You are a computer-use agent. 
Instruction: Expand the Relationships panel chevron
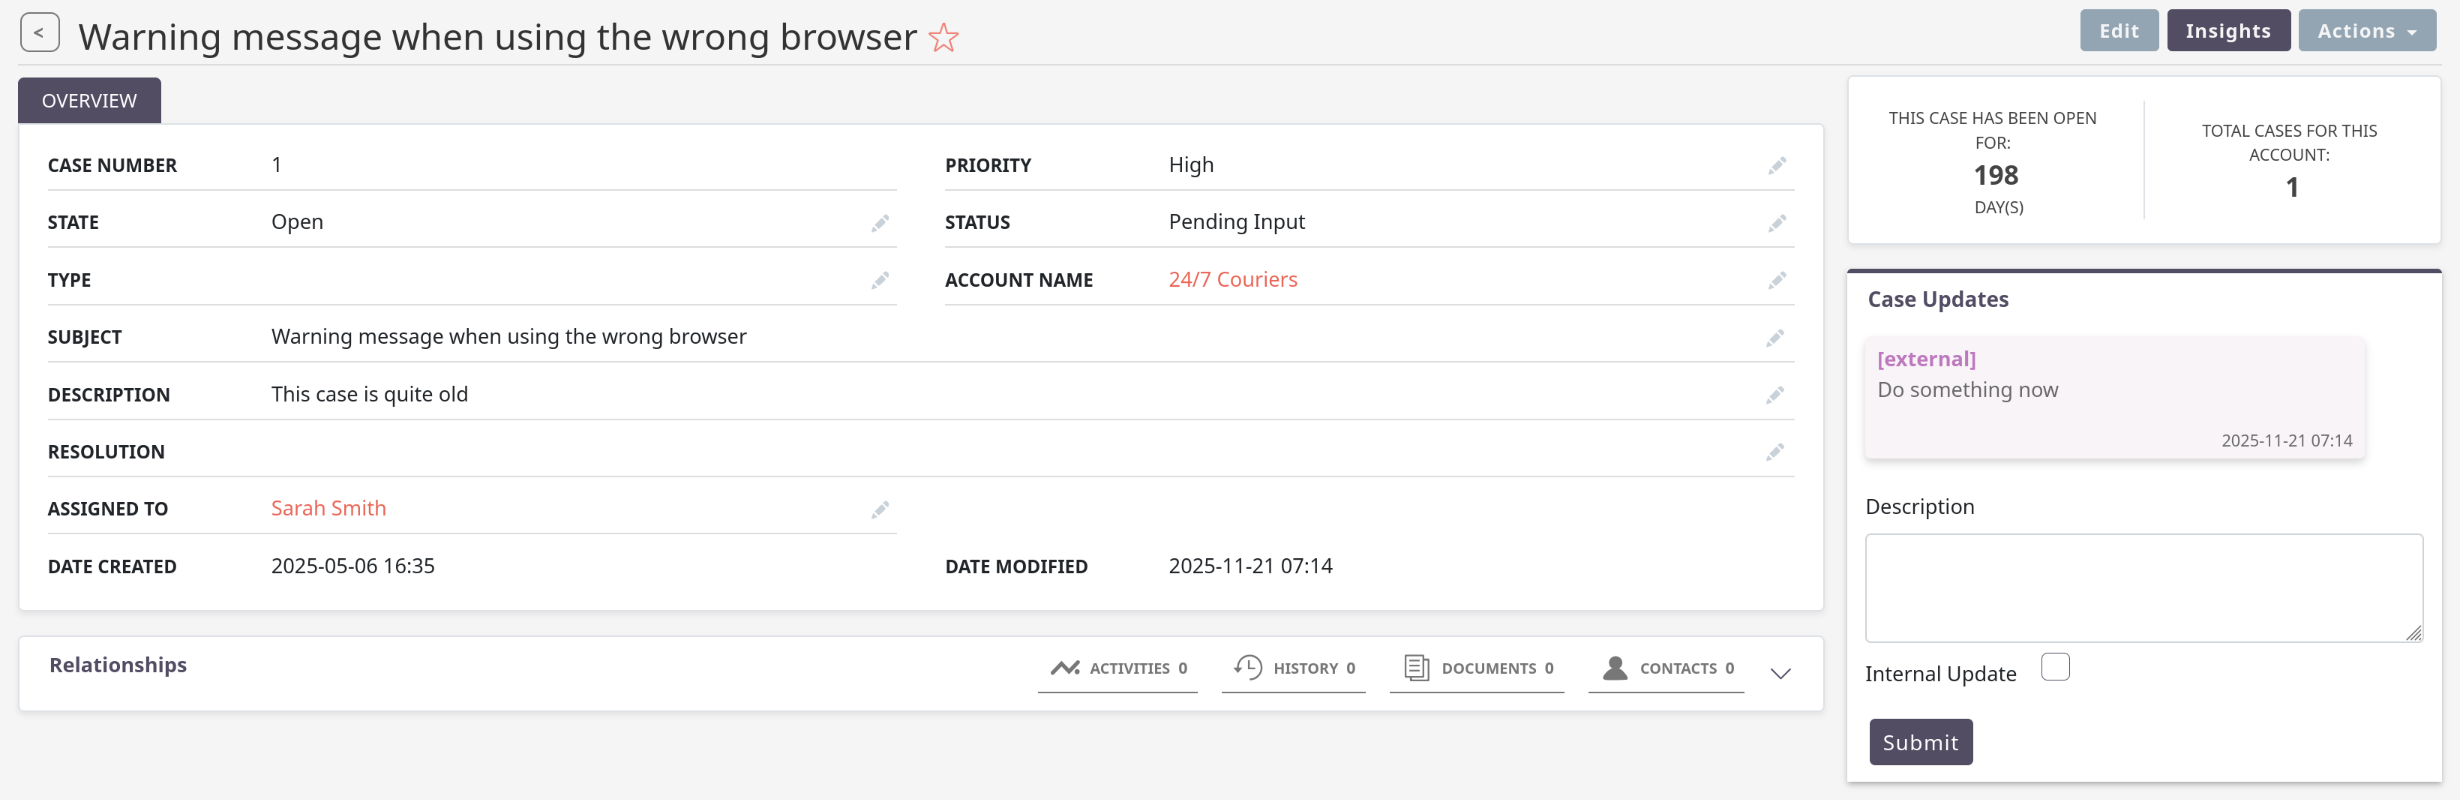1780,673
